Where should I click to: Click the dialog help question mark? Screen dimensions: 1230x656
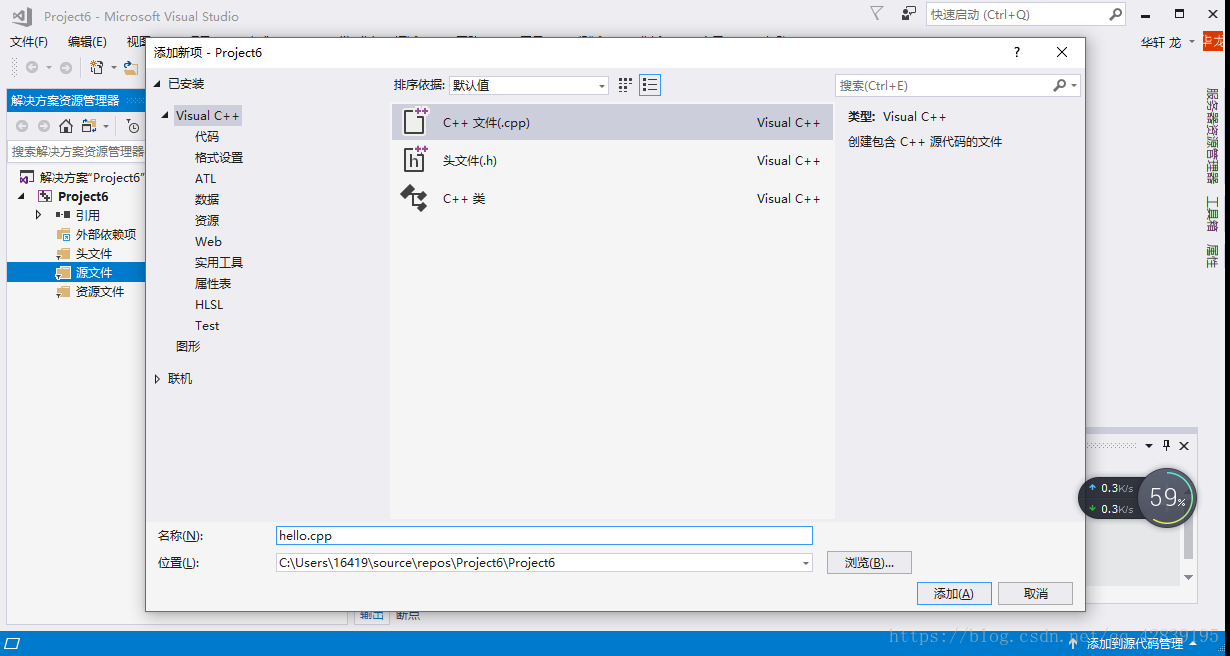pos(1017,52)
